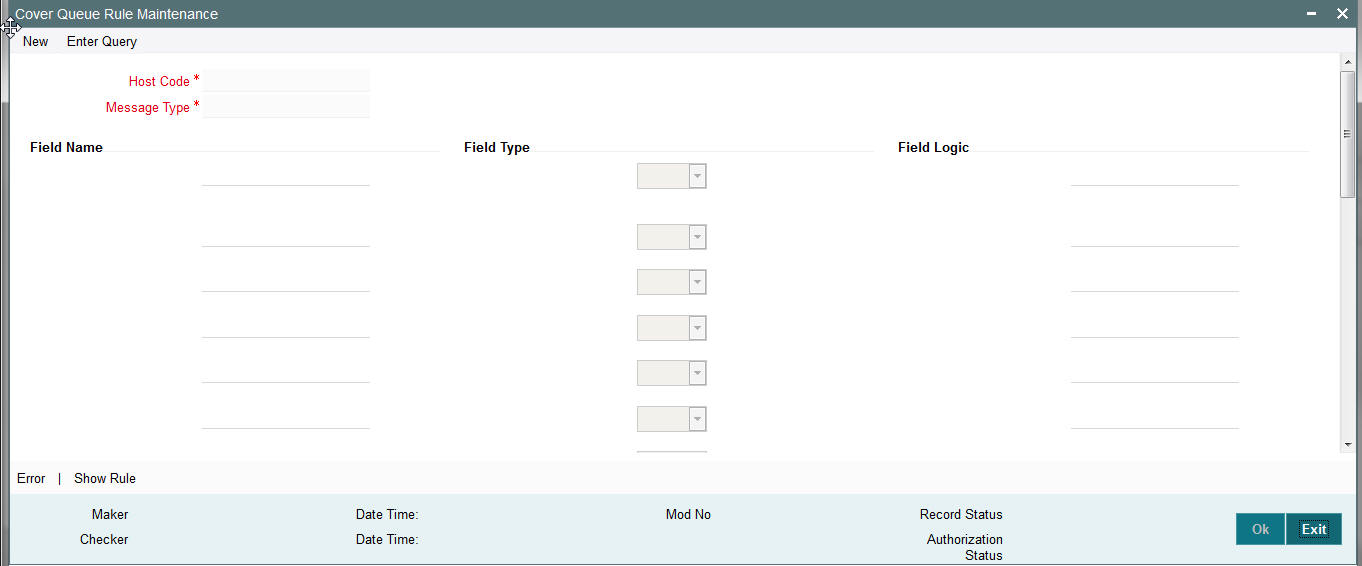Image resolution: width=1362 pixels, height=566 pixels.
Task: Click scrollbar up arrow
Action: [1347, 62]
